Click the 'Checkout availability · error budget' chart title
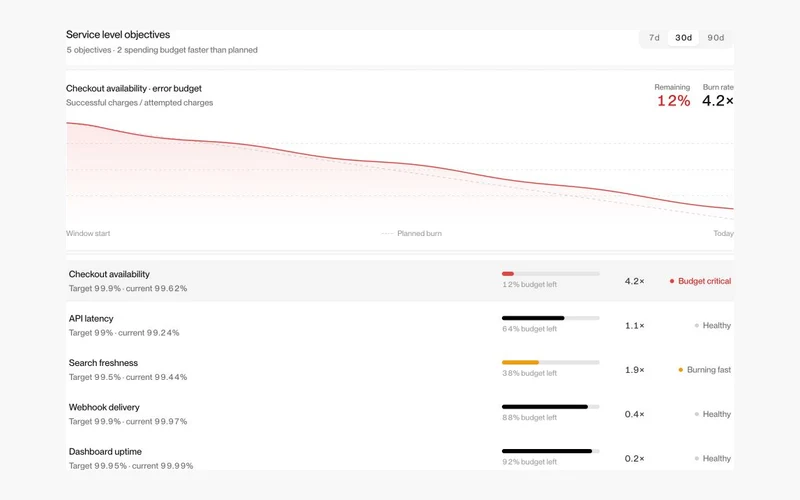The image size is (800, 500). [134, 88]
